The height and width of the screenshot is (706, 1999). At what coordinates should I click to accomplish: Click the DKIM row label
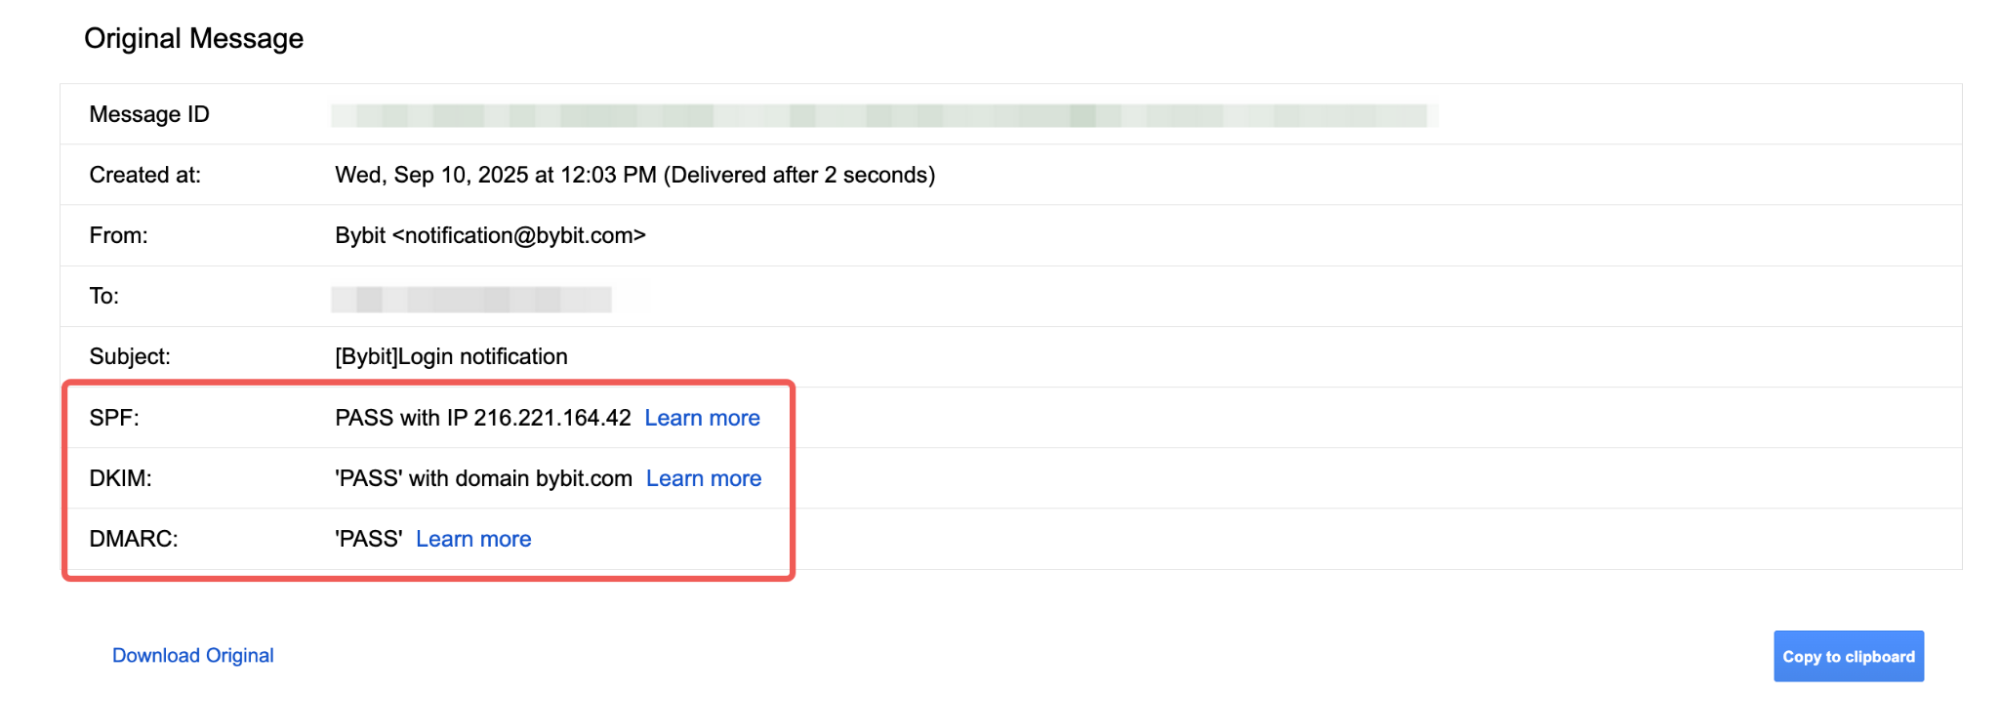pyautogui.click(x=120, y=479)
